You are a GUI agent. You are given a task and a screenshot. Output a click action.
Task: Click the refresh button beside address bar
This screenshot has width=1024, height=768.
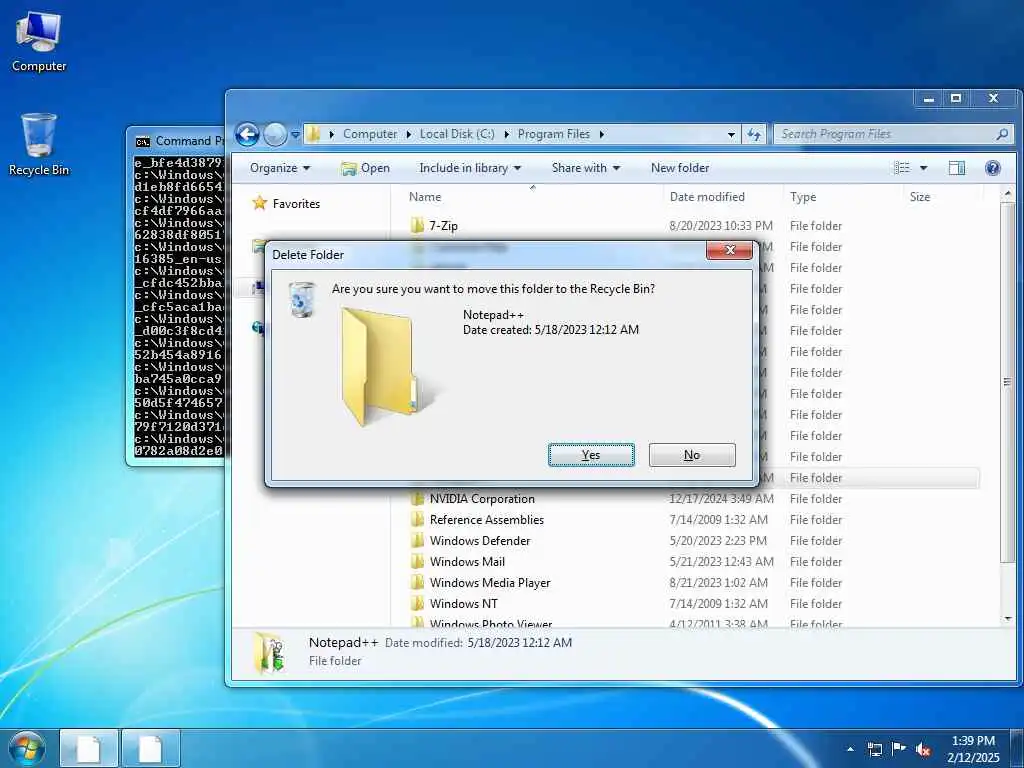754,135
